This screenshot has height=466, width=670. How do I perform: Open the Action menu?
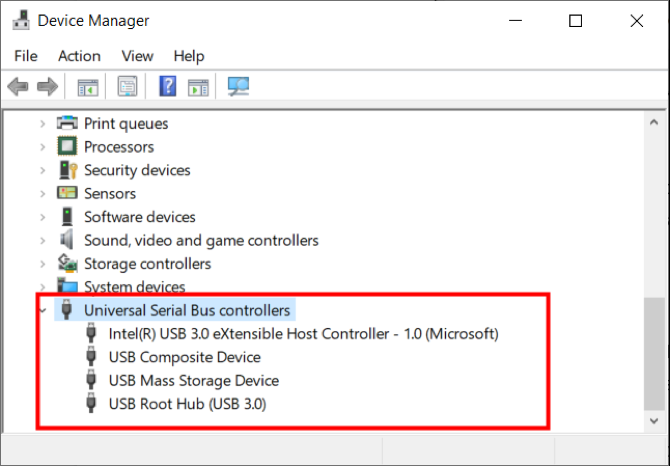click(79, 56)
